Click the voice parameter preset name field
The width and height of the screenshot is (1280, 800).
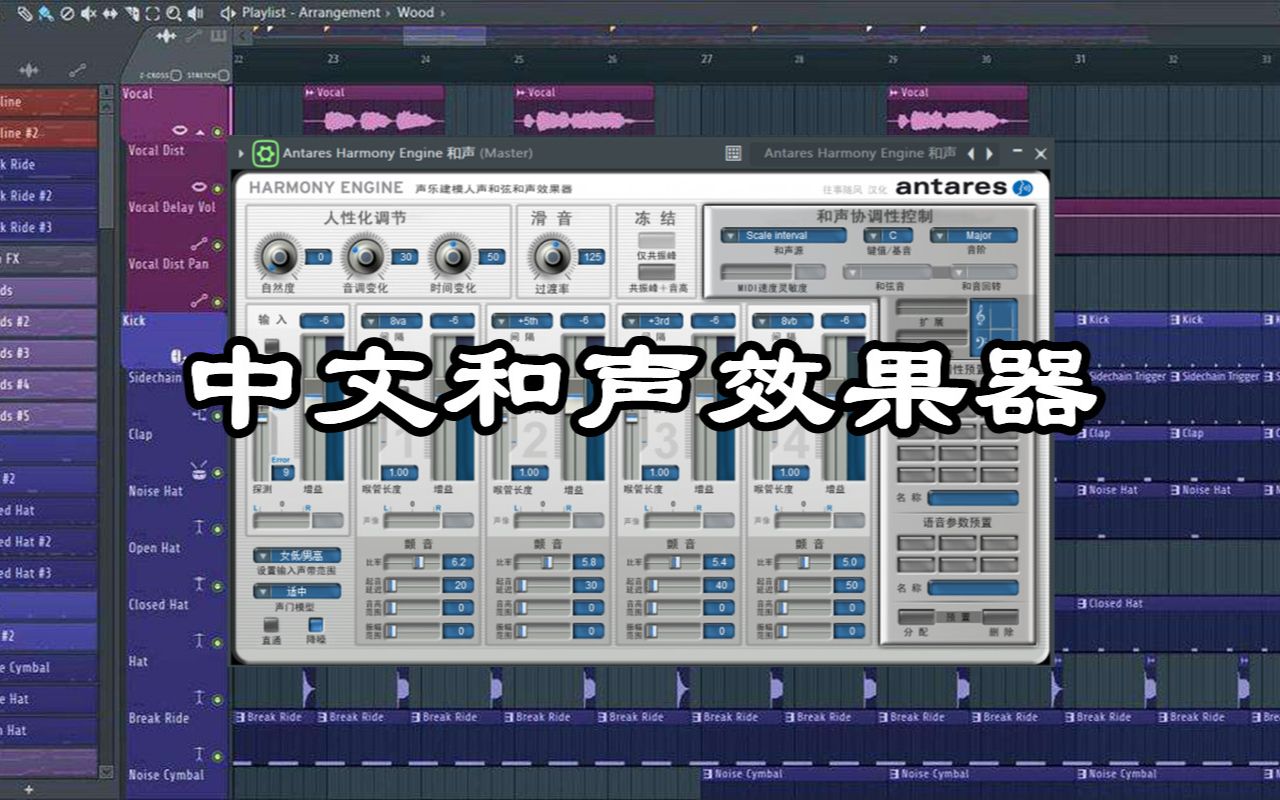972,588
